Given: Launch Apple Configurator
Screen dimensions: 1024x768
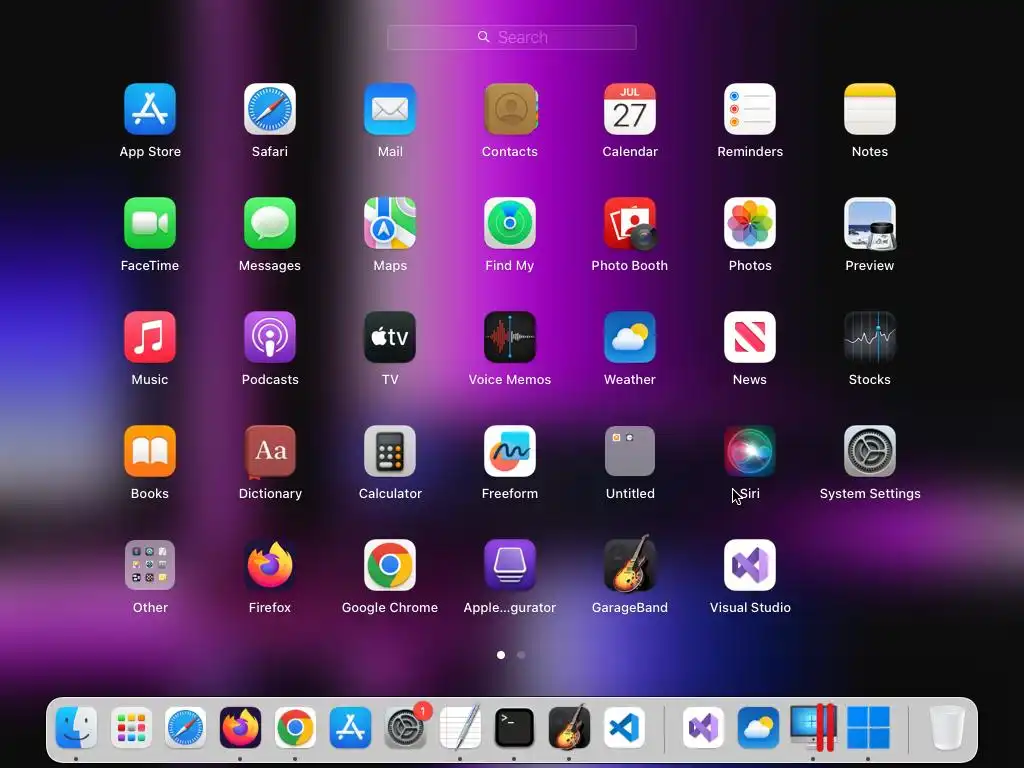Looking at the screenshot, I should pos(510,565).
